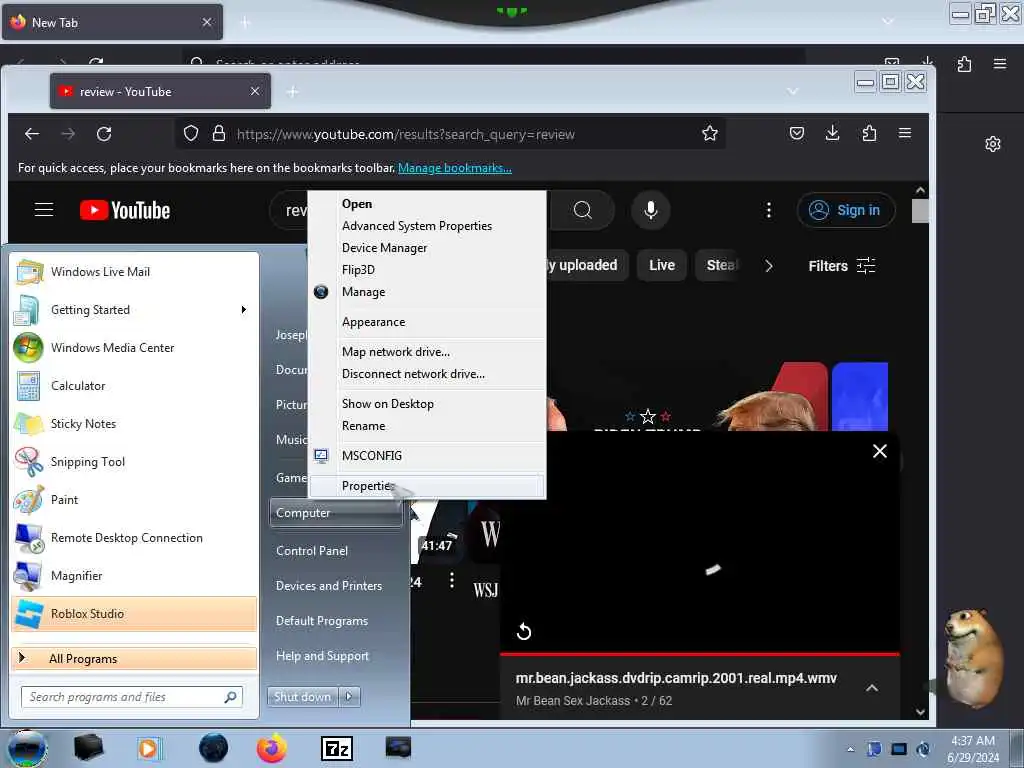Open 7-Zip from the taskbar
This screenshot has width=1024, height=768.
tap(337, 748)
